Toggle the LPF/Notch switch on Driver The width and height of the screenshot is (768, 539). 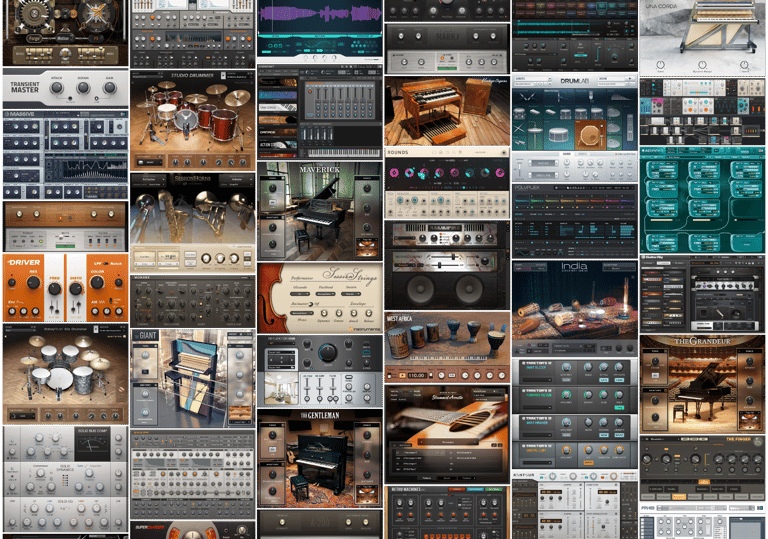pyautogui.click(x=108, y=264)
